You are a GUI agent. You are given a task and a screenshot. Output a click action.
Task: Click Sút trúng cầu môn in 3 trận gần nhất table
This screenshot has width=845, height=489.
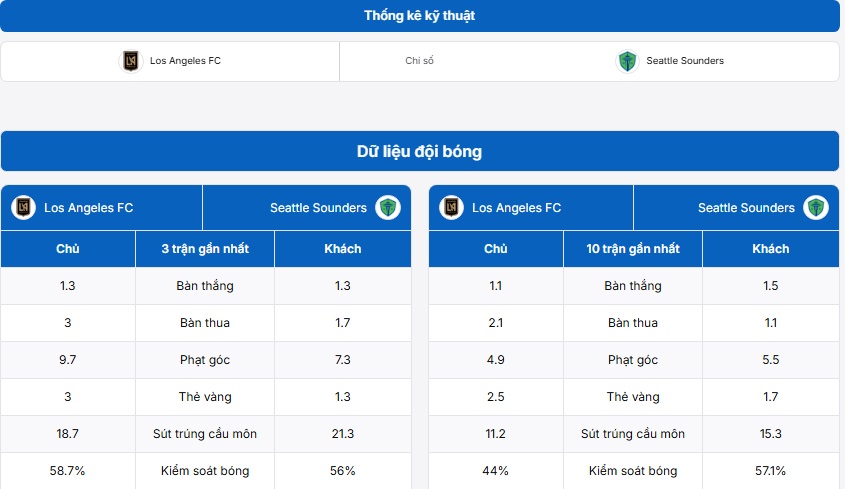(x=205, y=434)
